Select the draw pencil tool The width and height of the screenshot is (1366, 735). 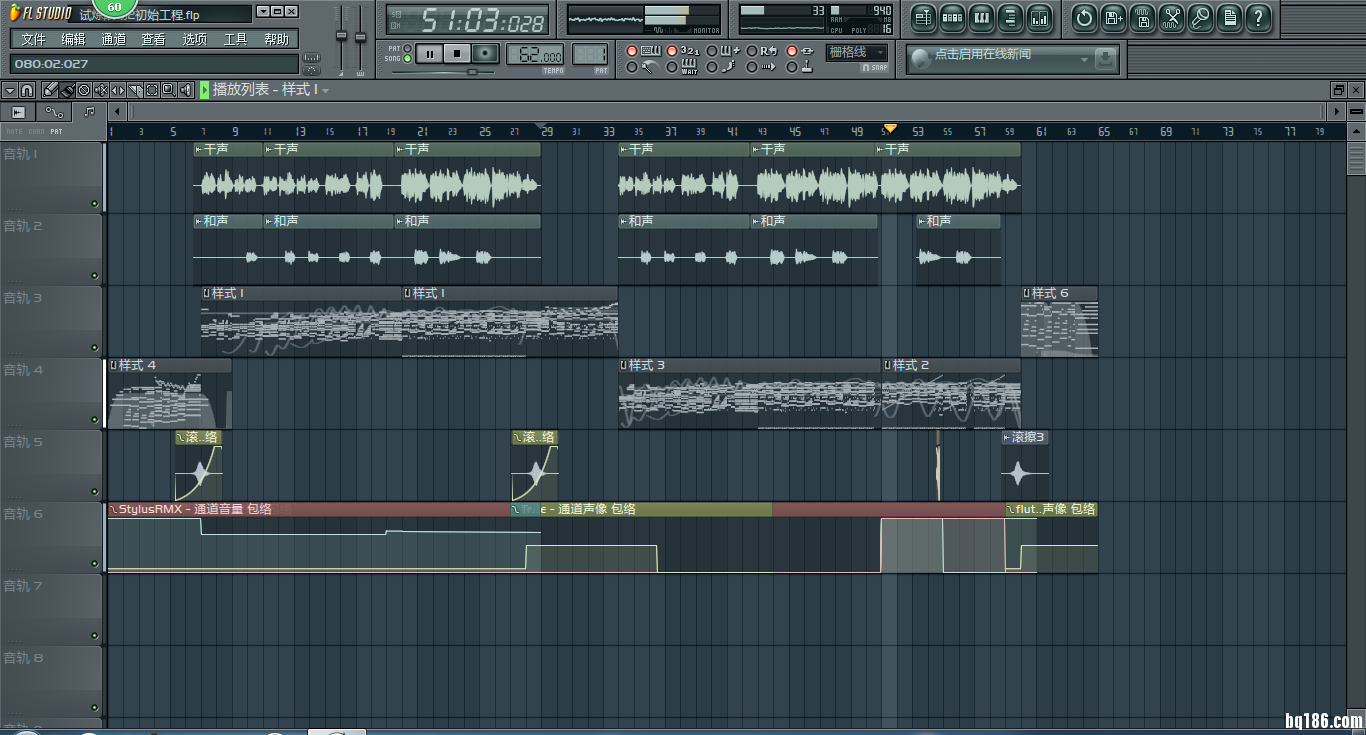(50, 90)
